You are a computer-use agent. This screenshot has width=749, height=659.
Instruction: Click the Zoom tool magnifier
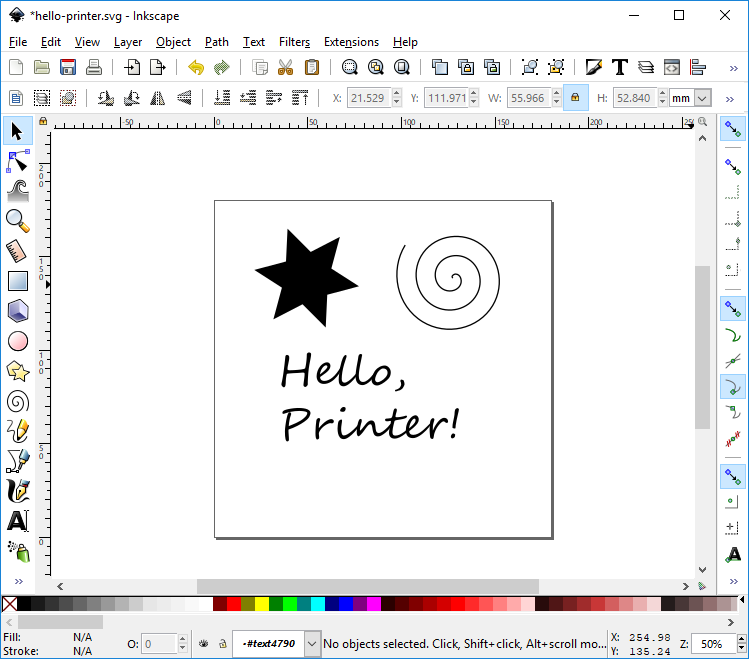click(x=18, y=222)
